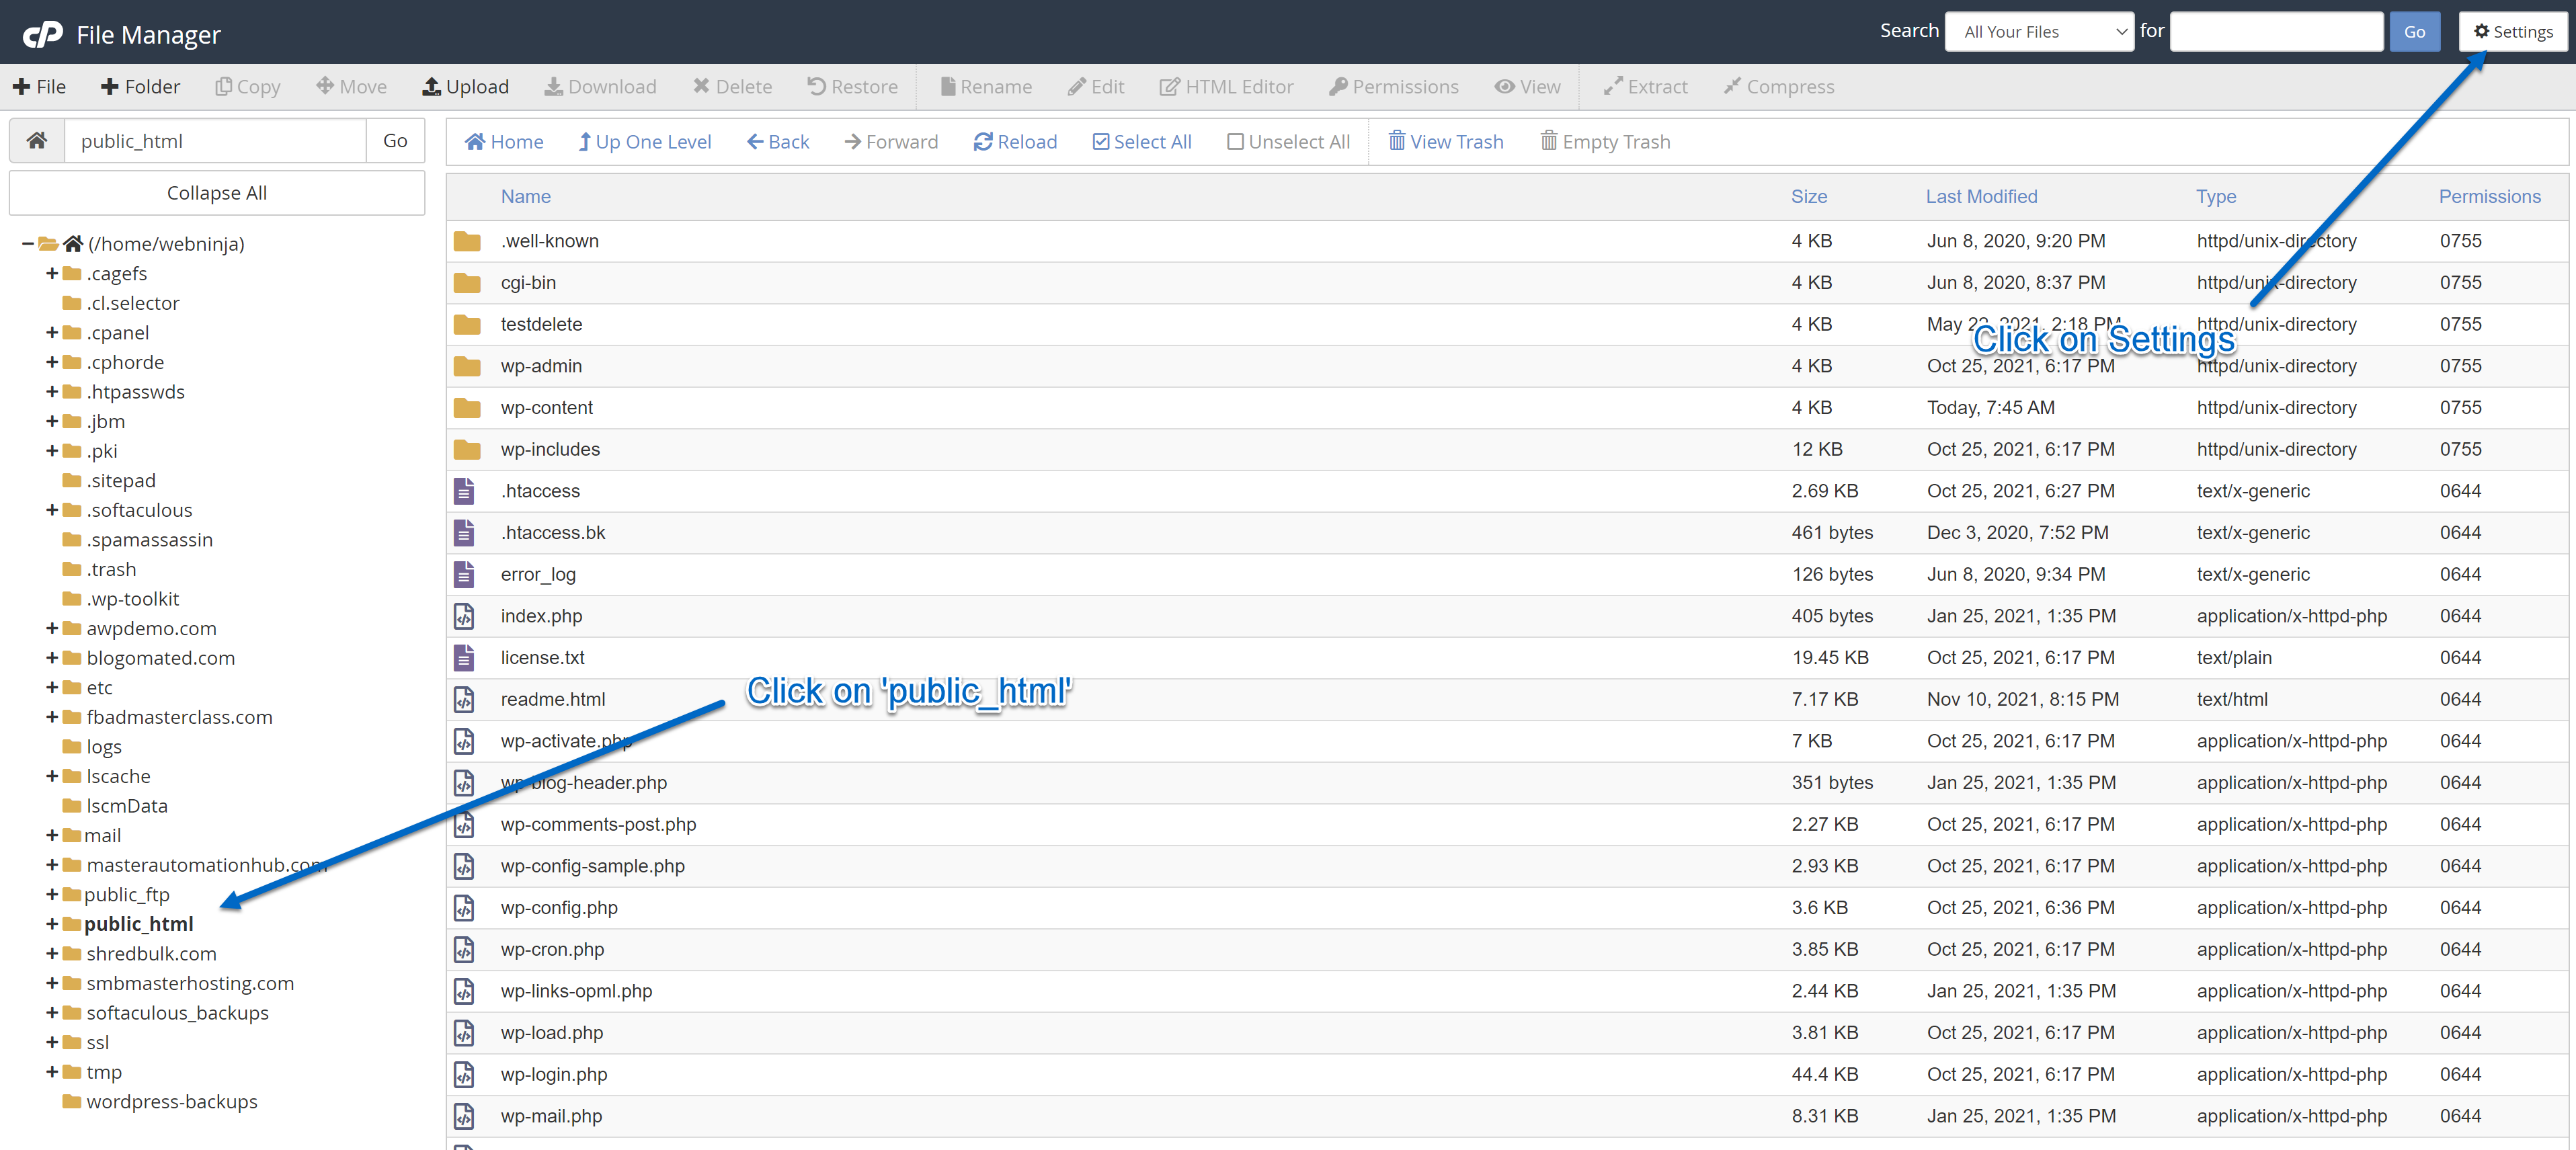Click the Copy toolbar button
Screen dimensions: 2576x1150
(x=248, y=87)
